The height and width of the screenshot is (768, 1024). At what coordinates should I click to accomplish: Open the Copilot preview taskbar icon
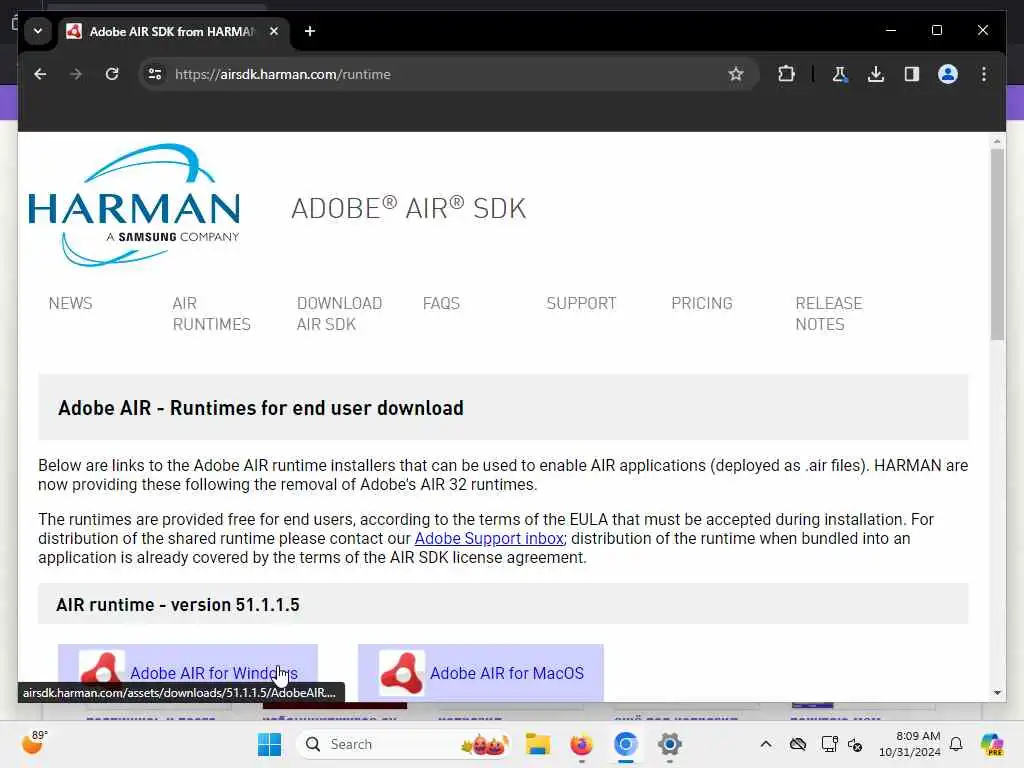point(992,744)
